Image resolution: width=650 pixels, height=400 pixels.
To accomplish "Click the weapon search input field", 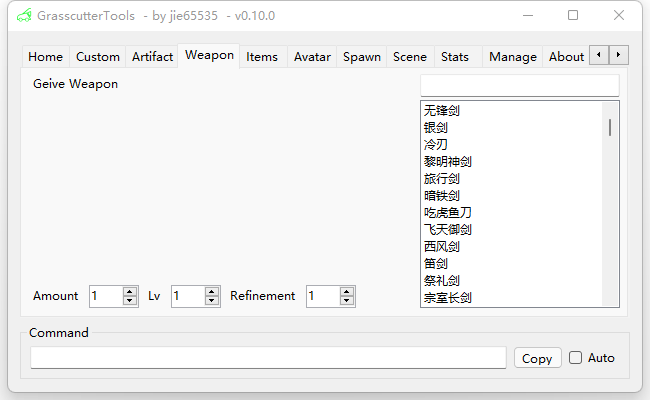I will pyautogui.click(x=519, y=85).
